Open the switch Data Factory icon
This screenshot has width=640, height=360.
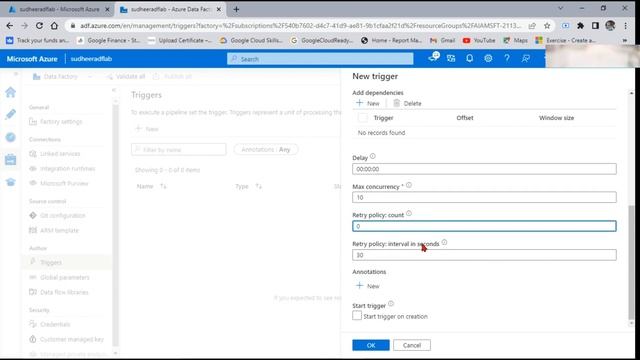451,58
